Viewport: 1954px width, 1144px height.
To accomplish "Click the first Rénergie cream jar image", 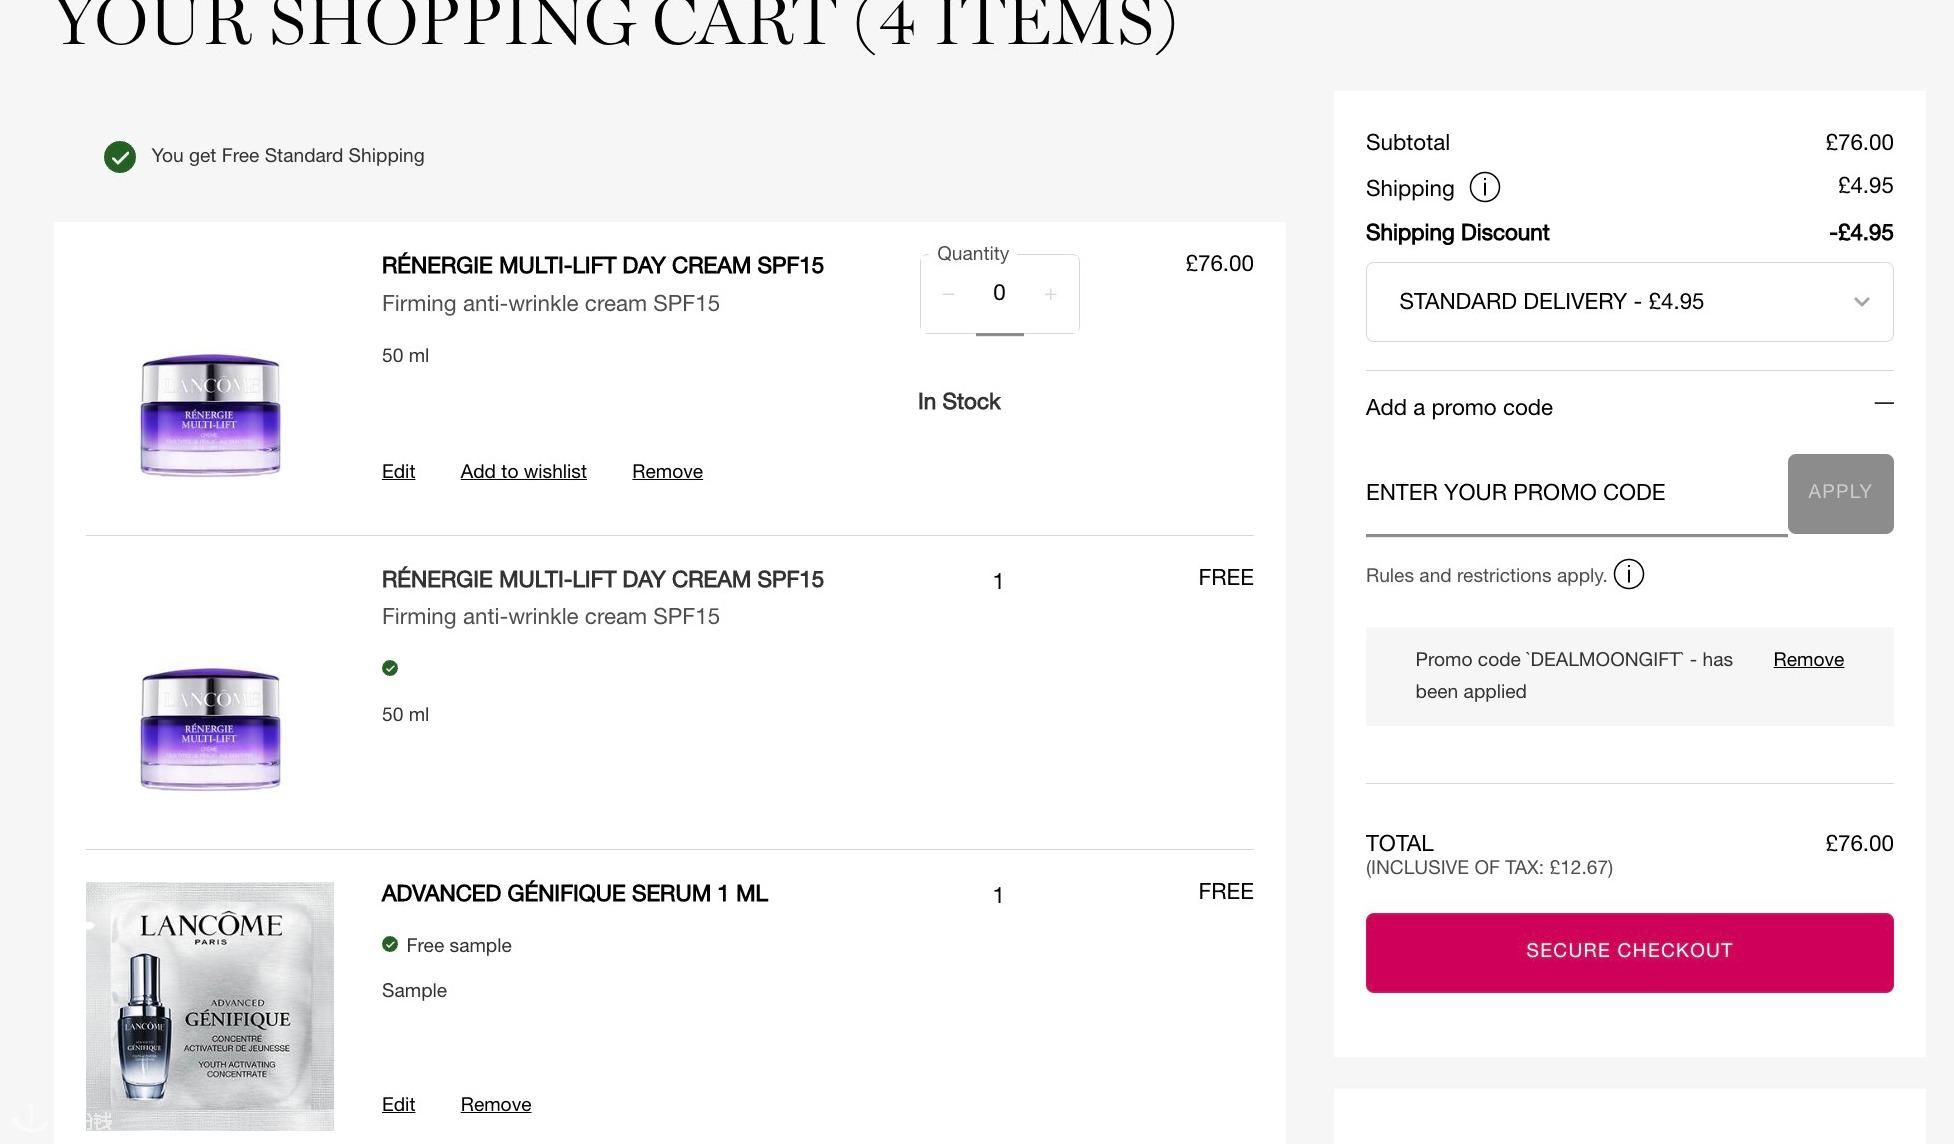I will [210, 415].
